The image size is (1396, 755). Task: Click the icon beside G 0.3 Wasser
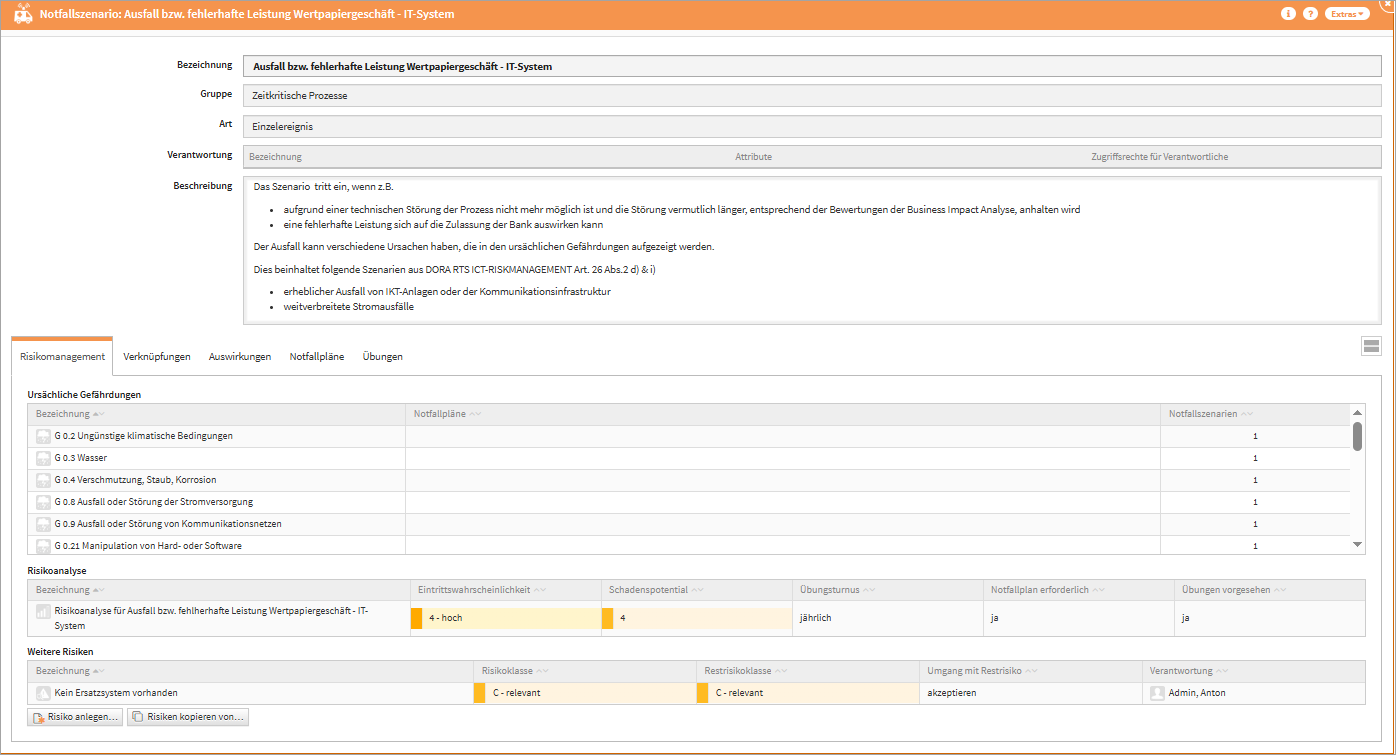[43, 458]
